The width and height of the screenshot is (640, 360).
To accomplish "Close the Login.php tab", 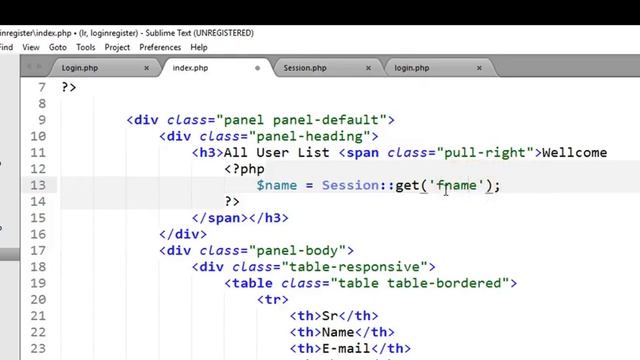I will [x=147, y=68].
